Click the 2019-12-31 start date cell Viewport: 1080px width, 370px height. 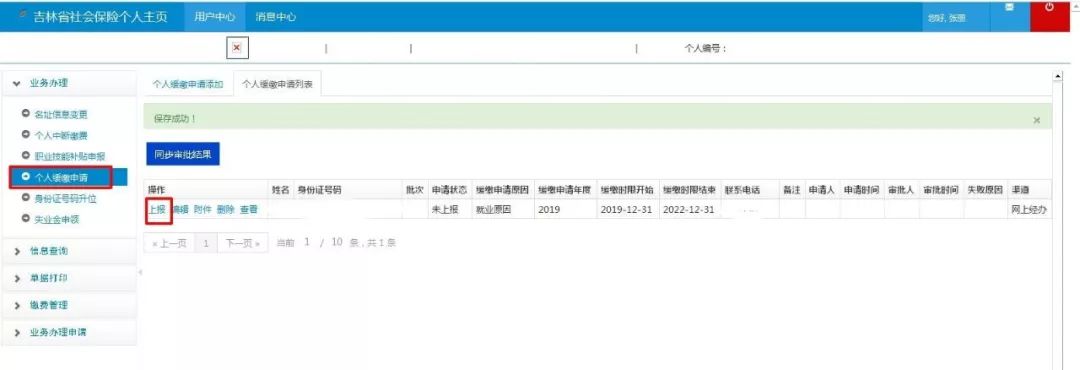pyautogui.click(x=627, y=209)
